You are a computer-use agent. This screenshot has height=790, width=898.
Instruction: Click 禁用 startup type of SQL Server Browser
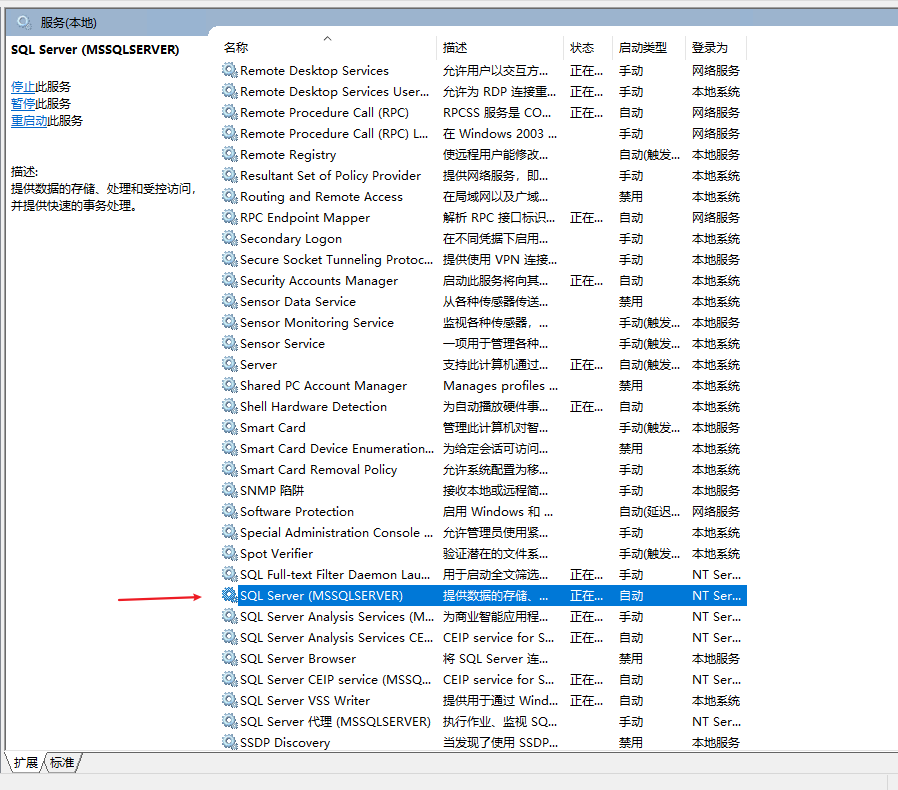click(x=631, y=659)
